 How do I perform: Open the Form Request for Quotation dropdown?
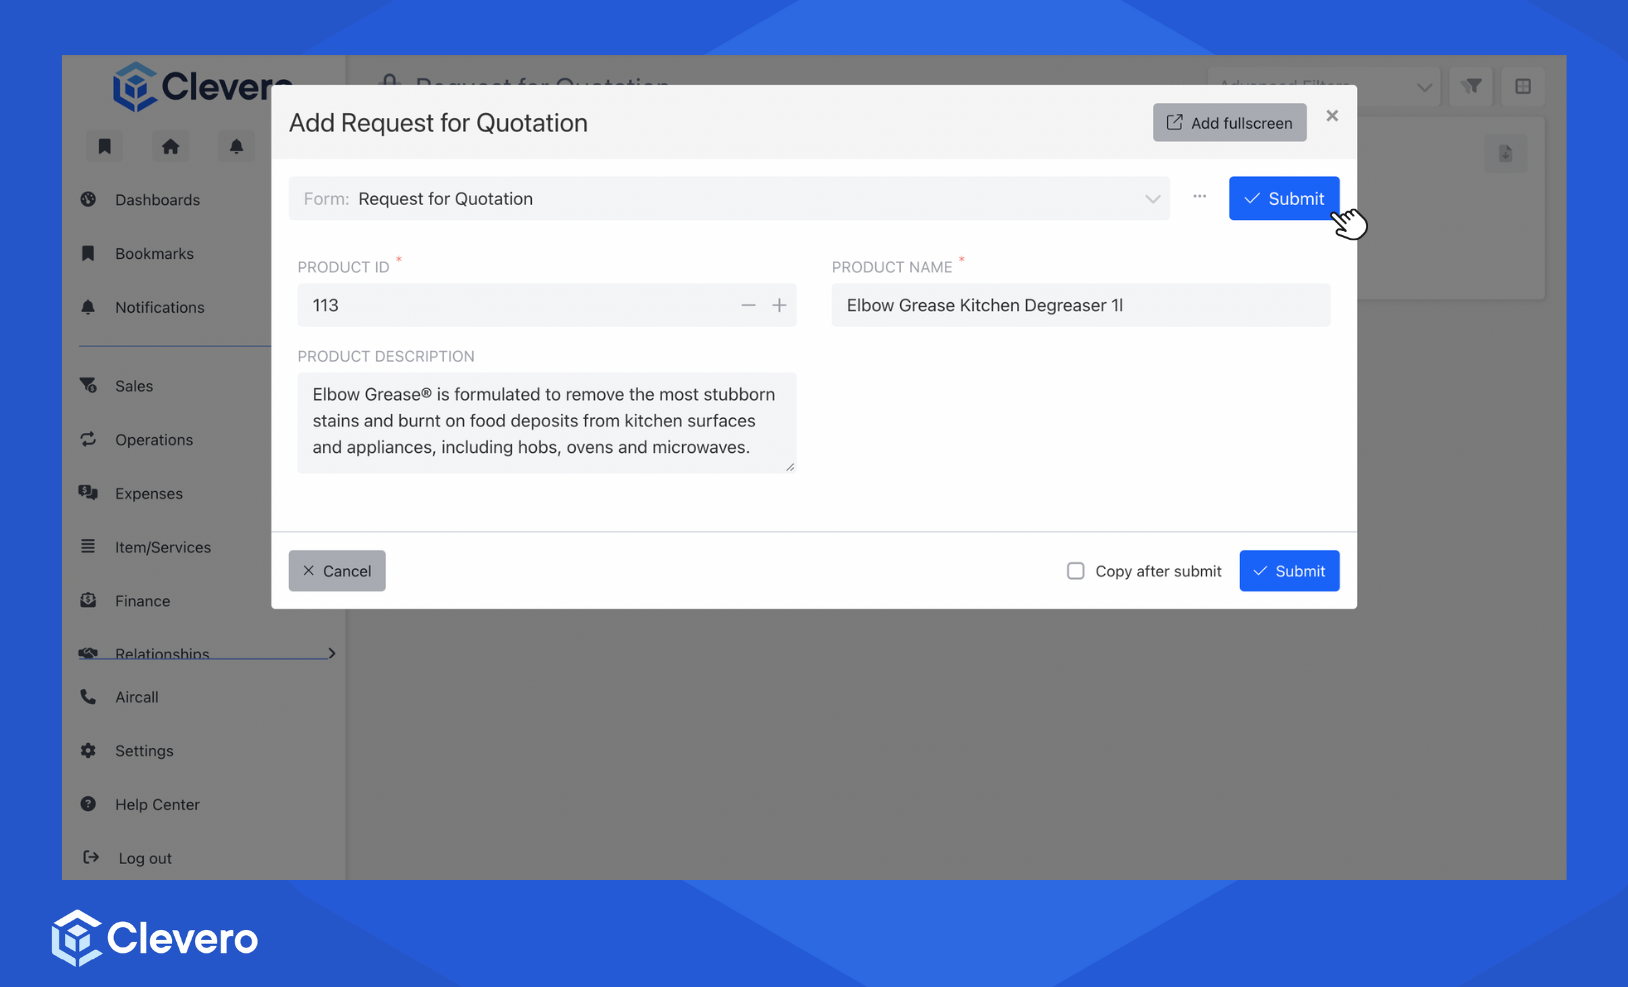729,199
